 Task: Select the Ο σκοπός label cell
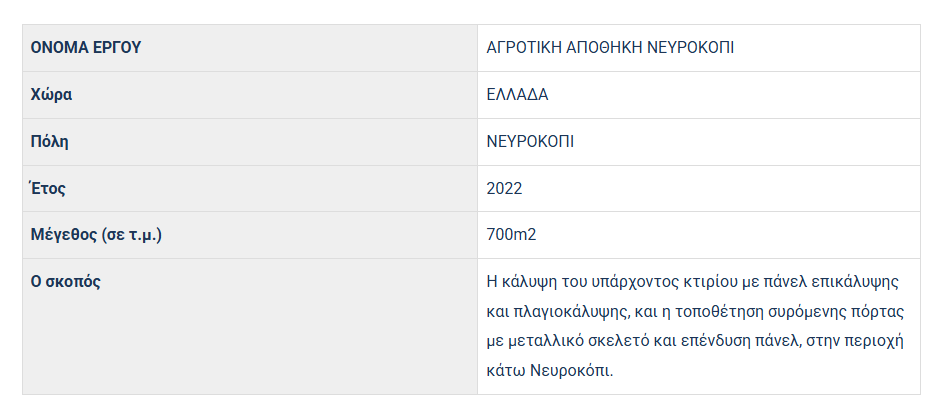click(66, 281)
